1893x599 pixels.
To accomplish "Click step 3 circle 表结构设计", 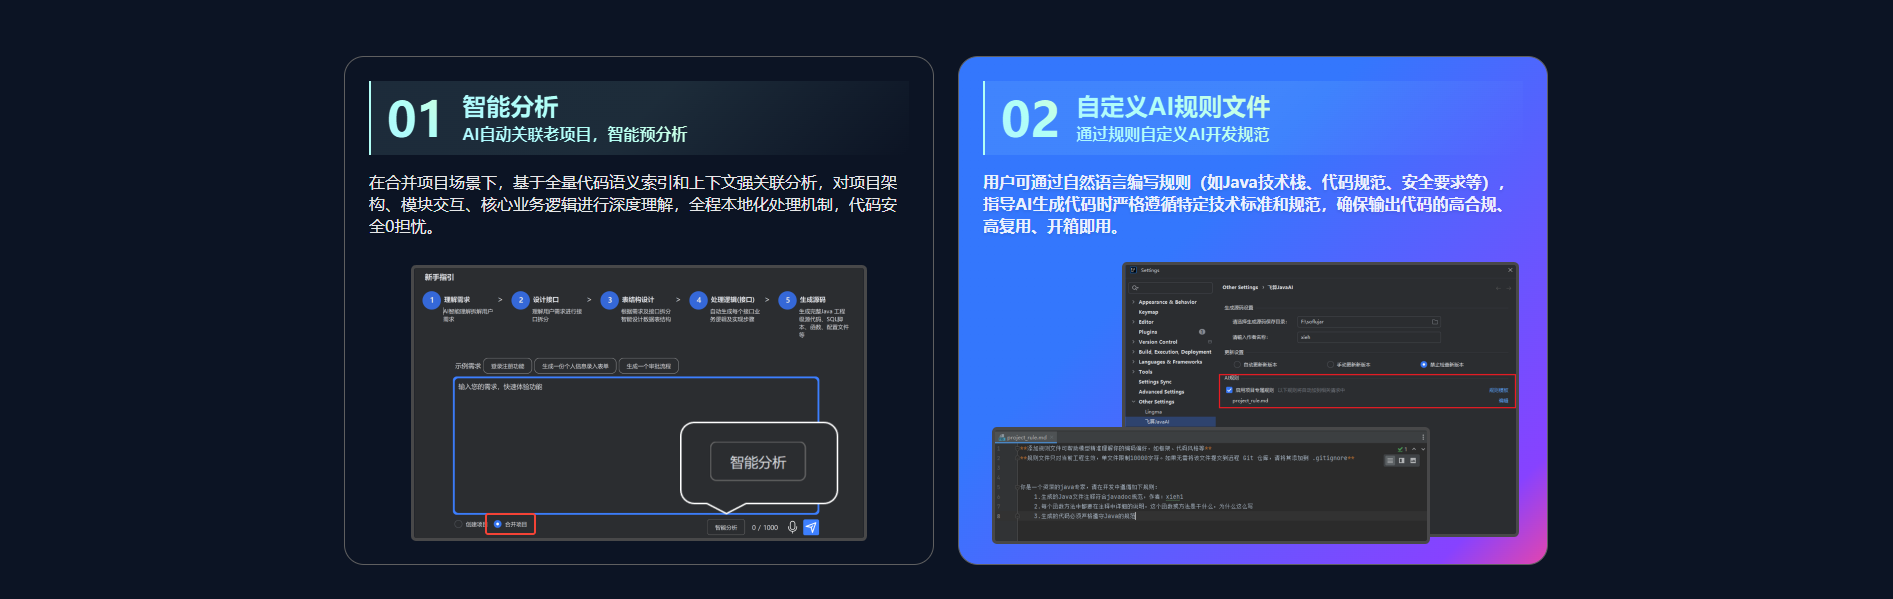I will click(610, 300).
